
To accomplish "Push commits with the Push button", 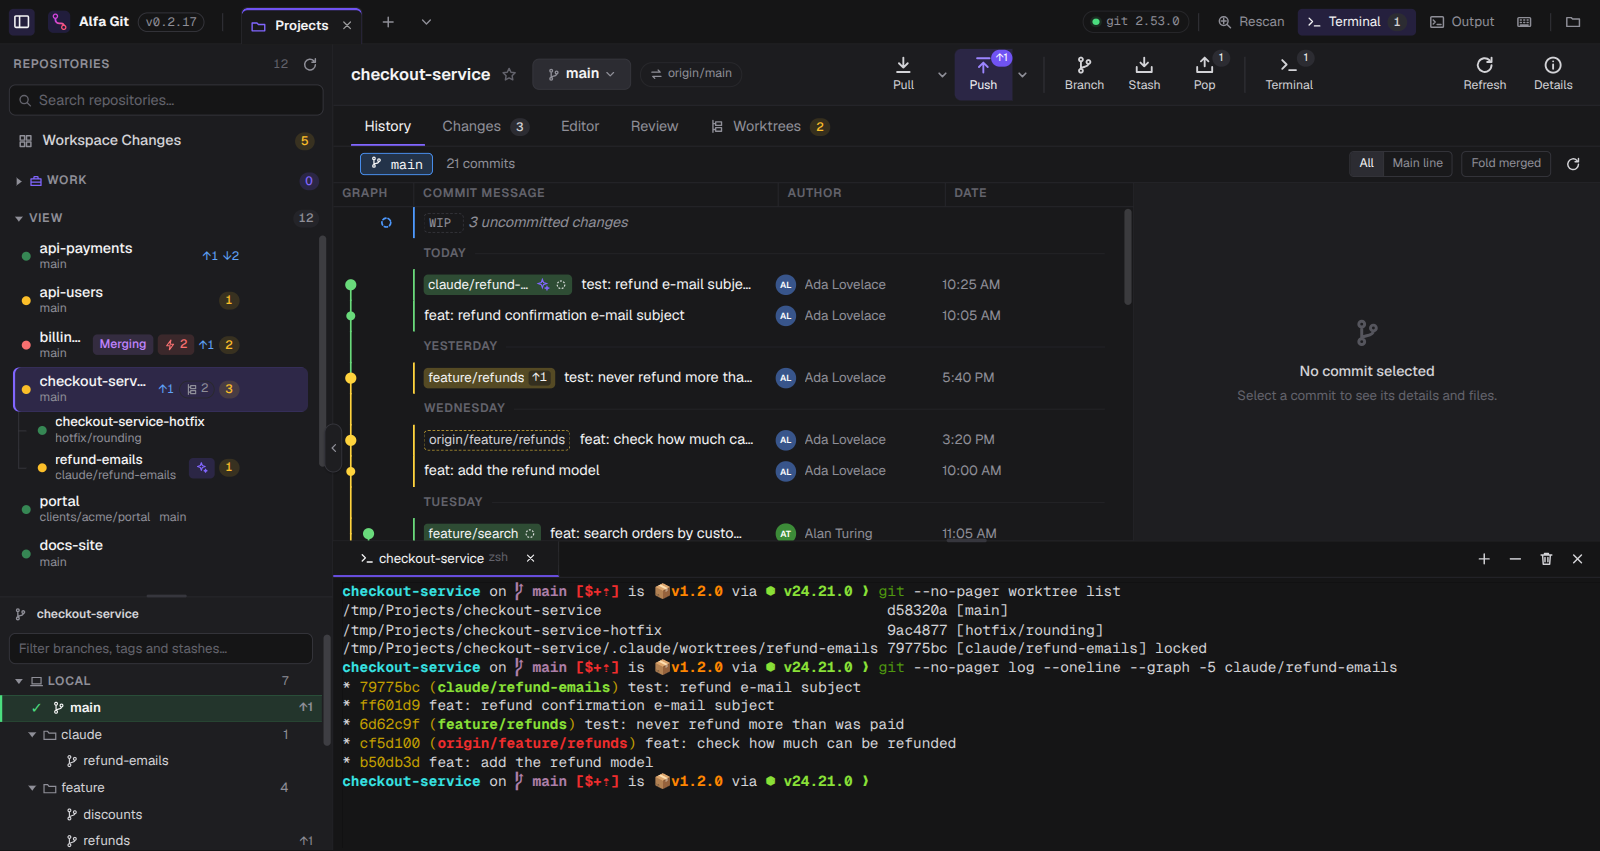I will point(983,74).
